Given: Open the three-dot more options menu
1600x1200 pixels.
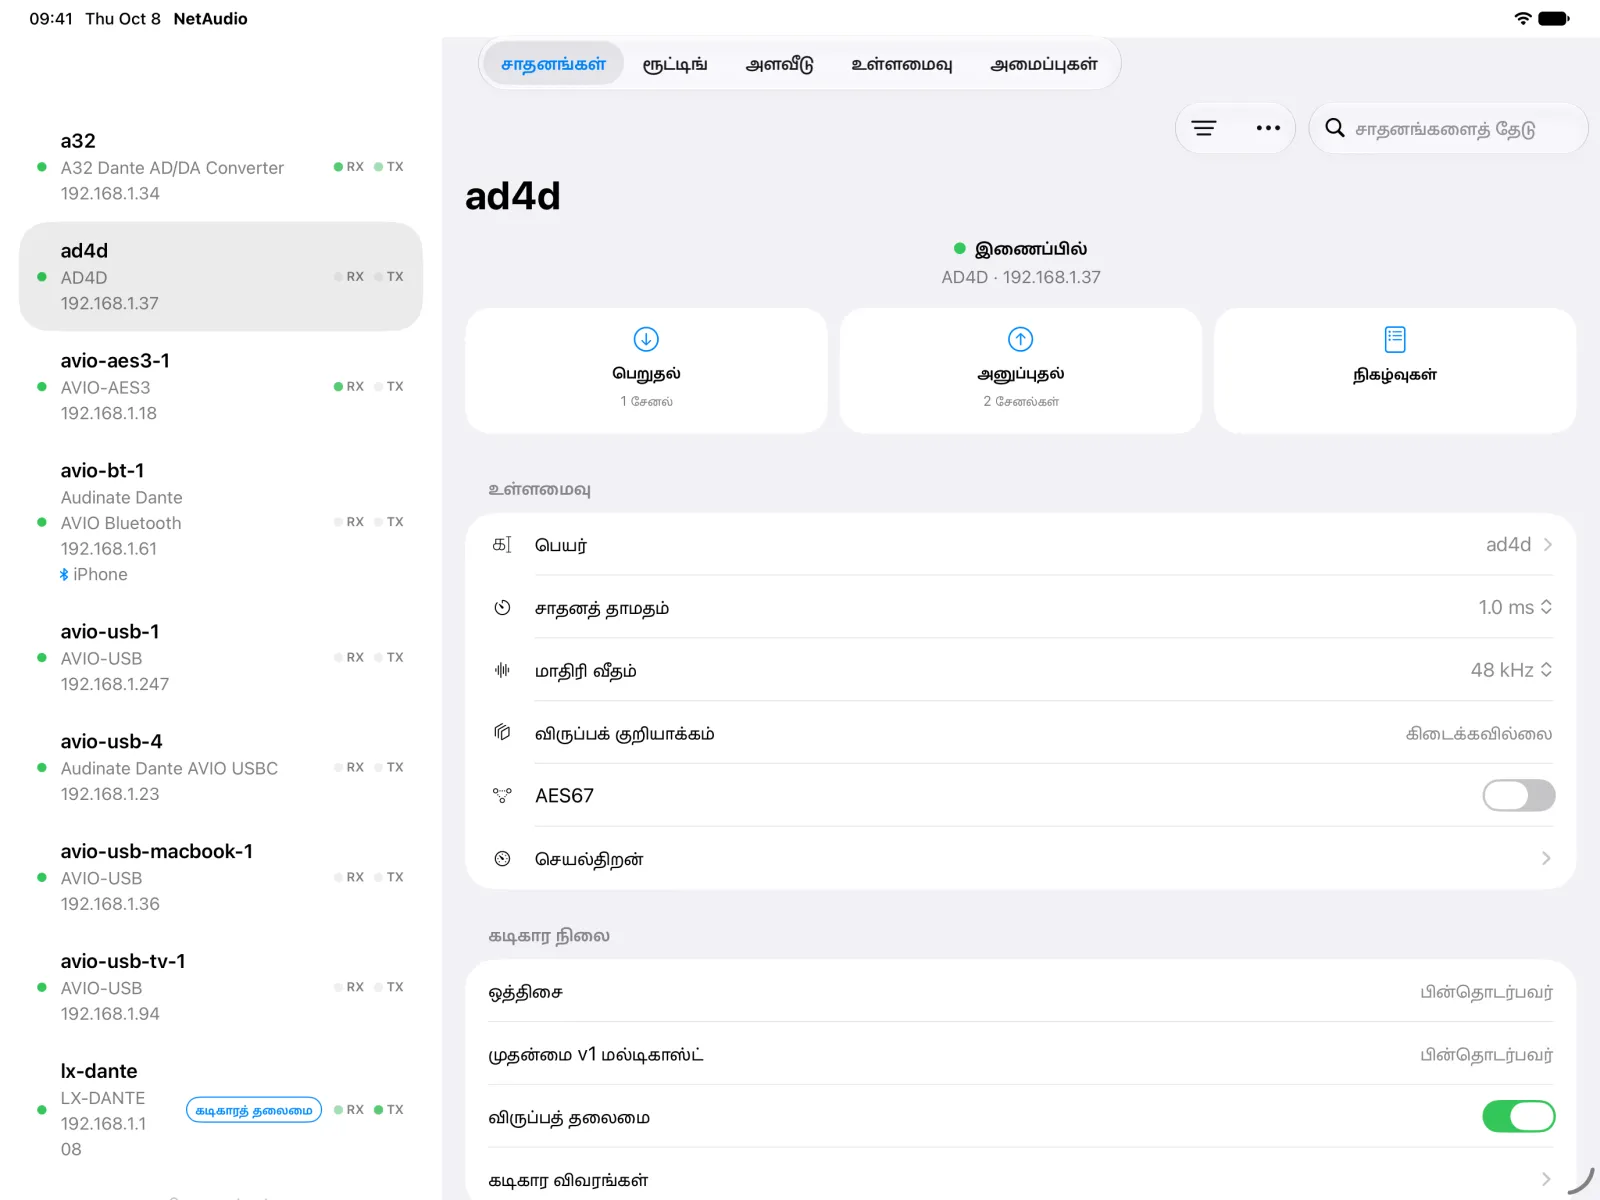Looking at the screenshot, I should point(1268,128).
